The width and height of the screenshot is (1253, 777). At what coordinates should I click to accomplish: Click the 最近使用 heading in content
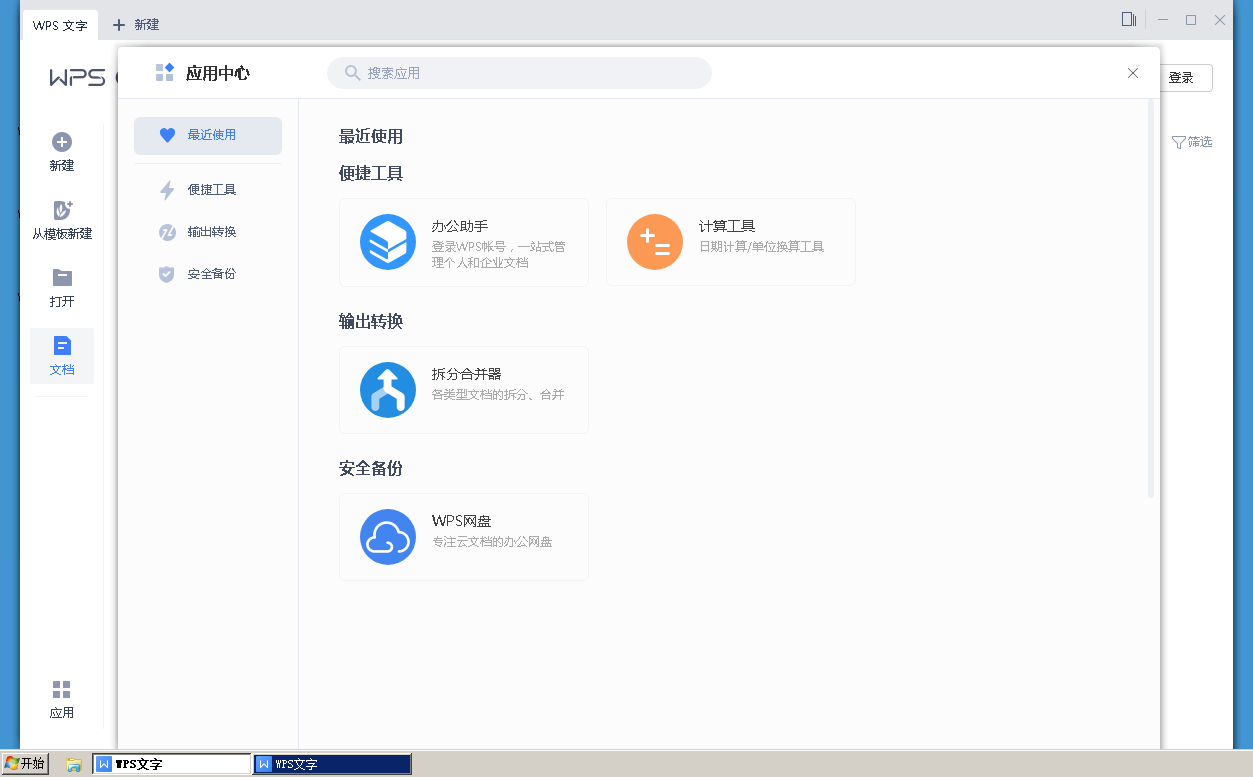[x=371, y=137]
